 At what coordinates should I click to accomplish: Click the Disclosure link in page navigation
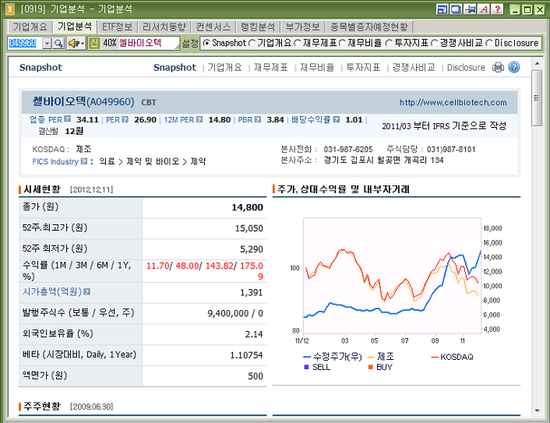(x=466, y=67)
